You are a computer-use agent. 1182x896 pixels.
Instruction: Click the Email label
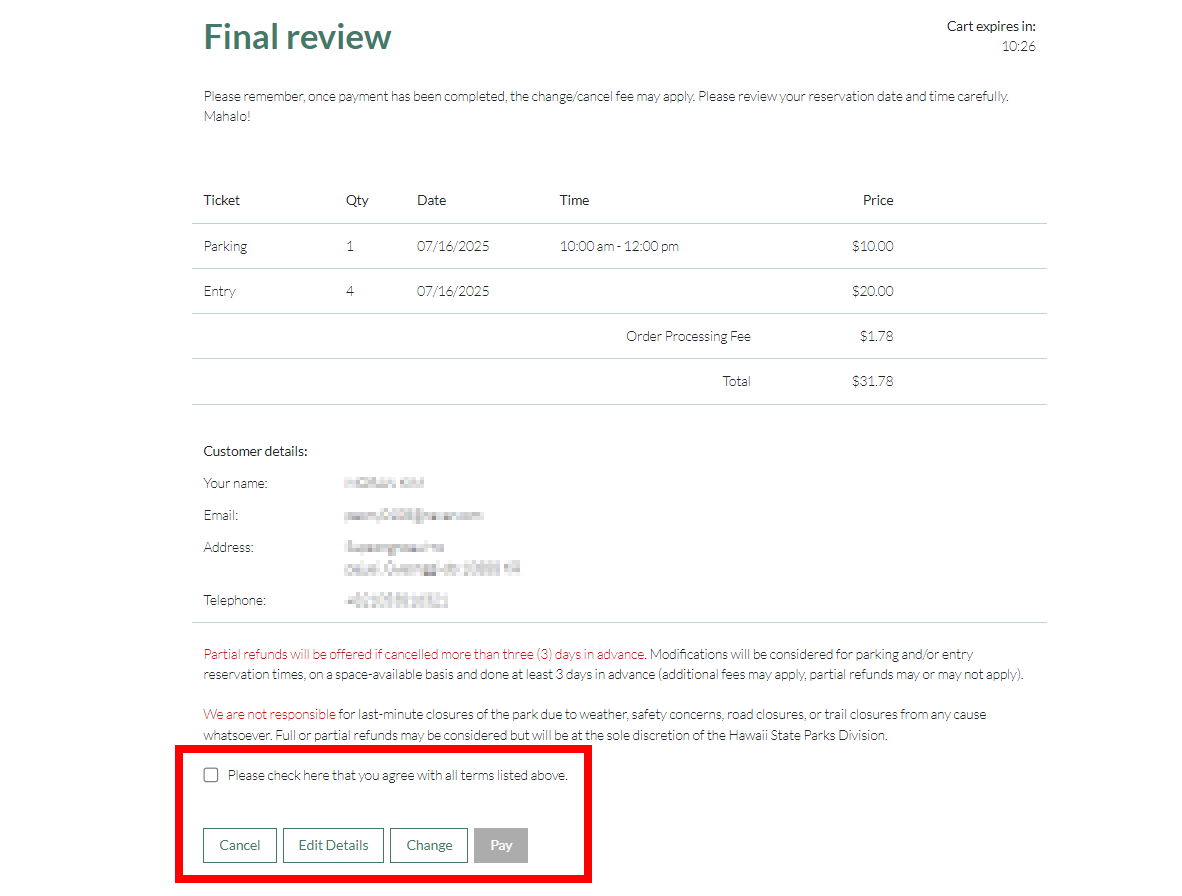point(221,515)
